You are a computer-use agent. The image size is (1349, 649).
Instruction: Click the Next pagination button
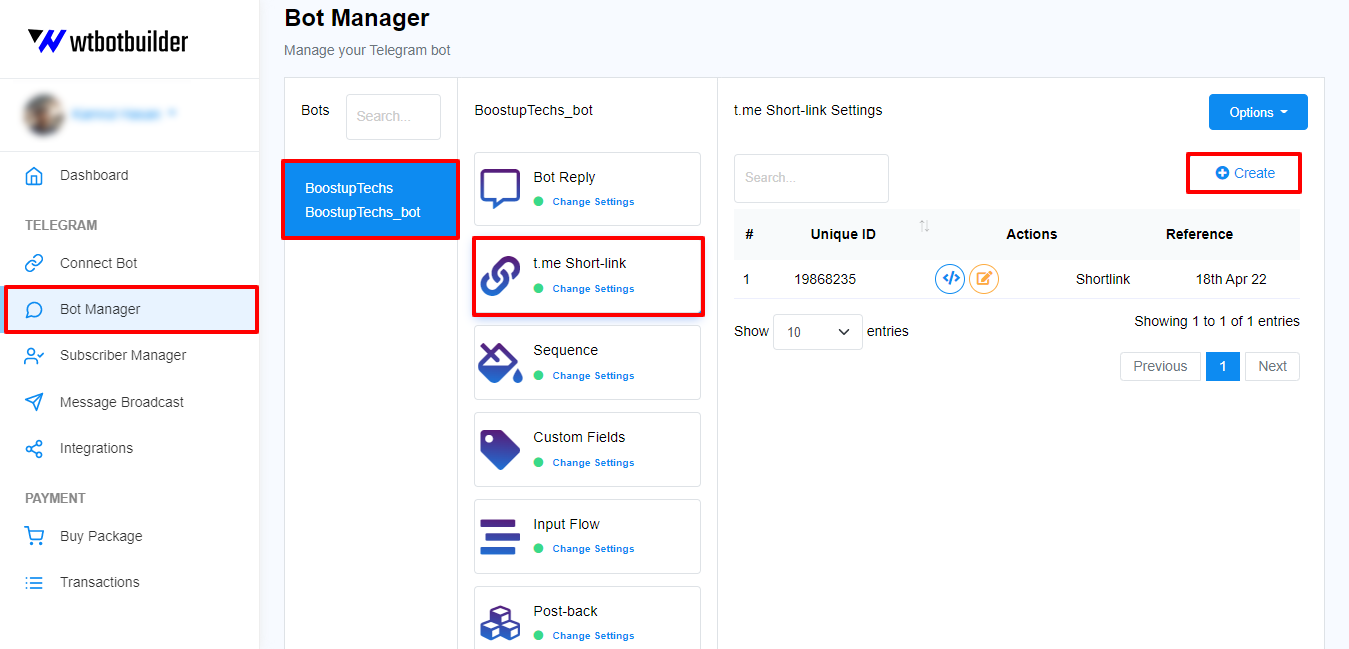coord(1272,366)
